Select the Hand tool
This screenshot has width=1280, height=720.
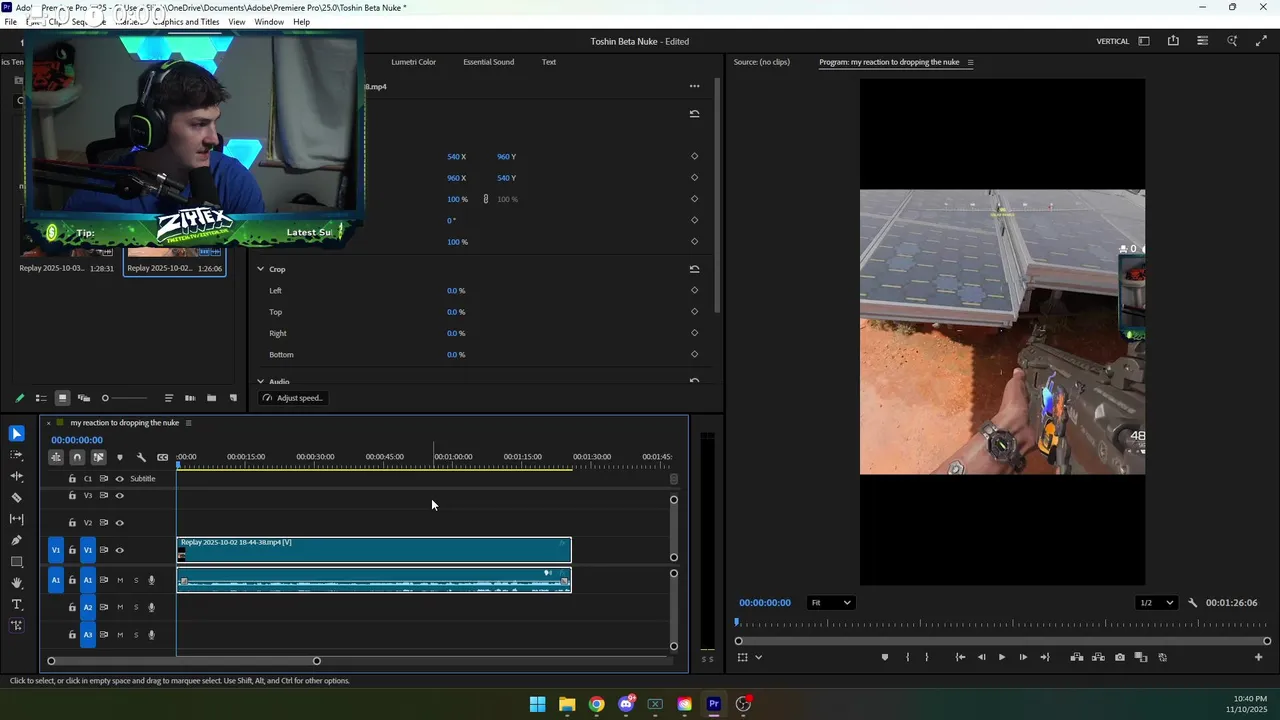[x=17, y=583]
